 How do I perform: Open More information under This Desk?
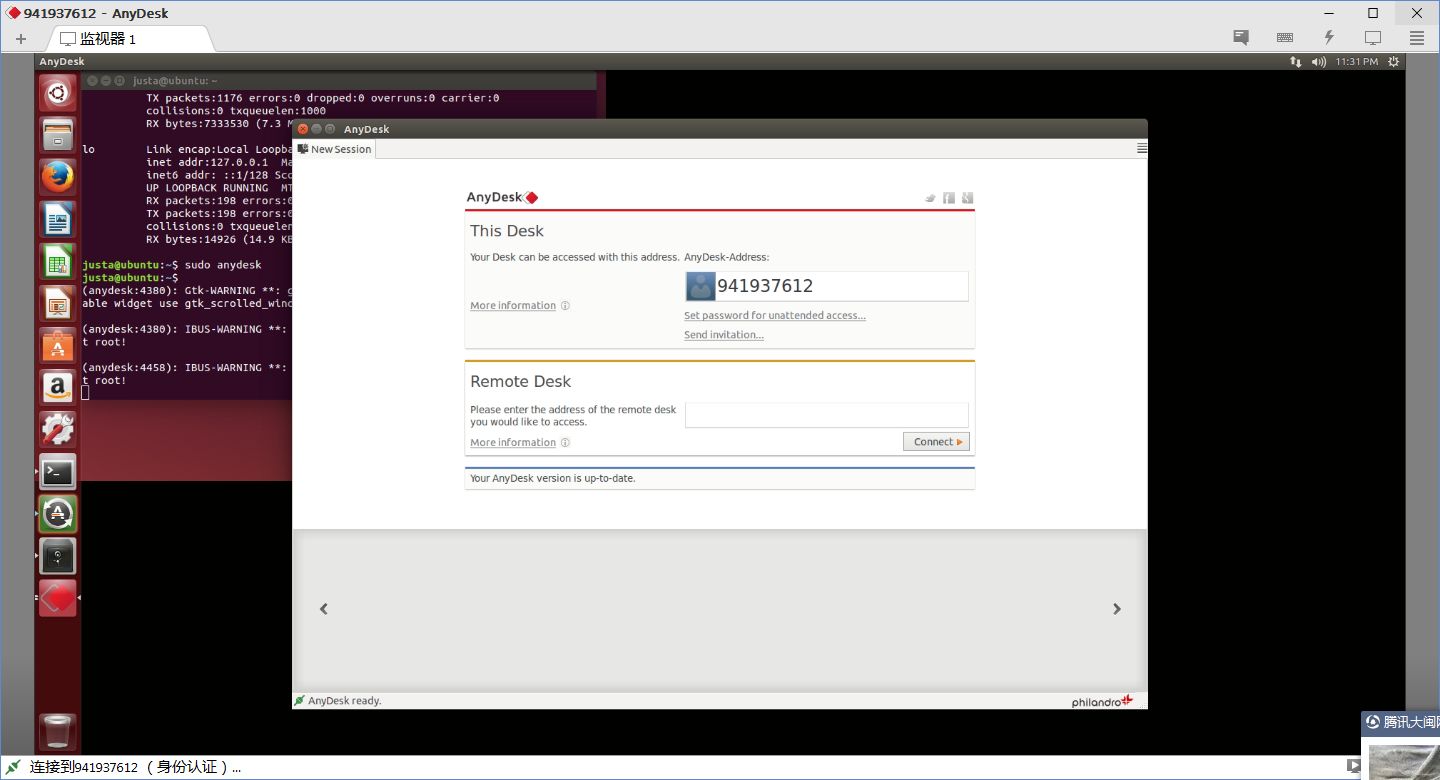[513, 306]
